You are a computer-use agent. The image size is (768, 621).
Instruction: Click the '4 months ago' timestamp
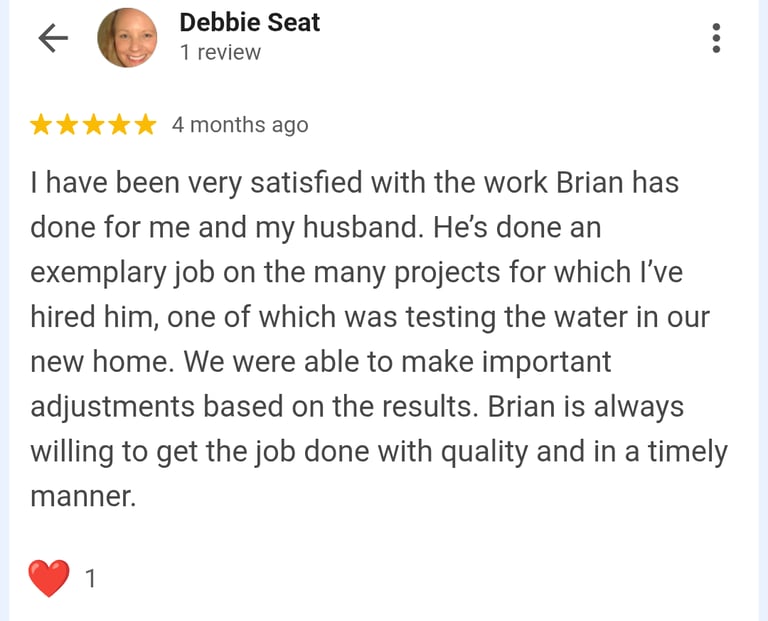pyautogui.click(x=240, y=125)
